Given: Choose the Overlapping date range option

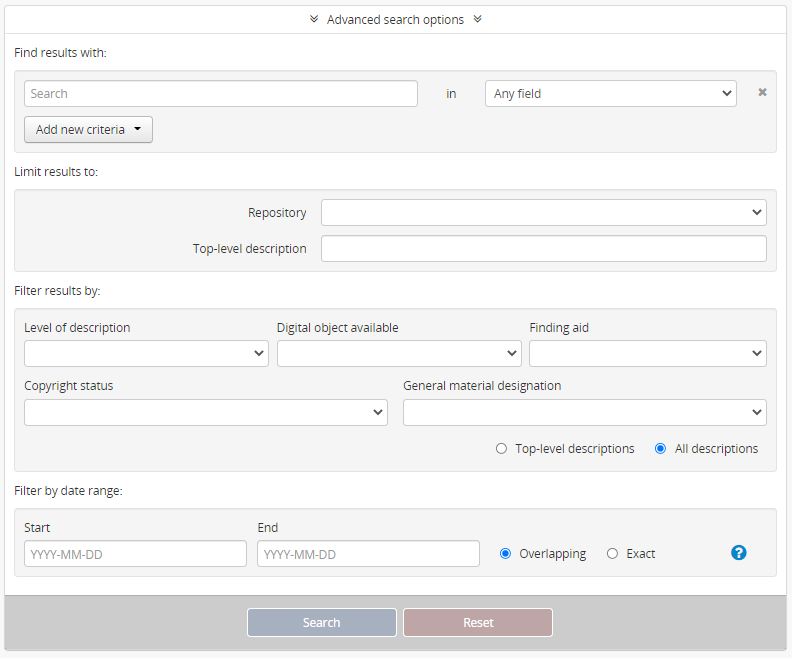Looking at the screenshot, I should pyautogui.click(x=505, y=554).
